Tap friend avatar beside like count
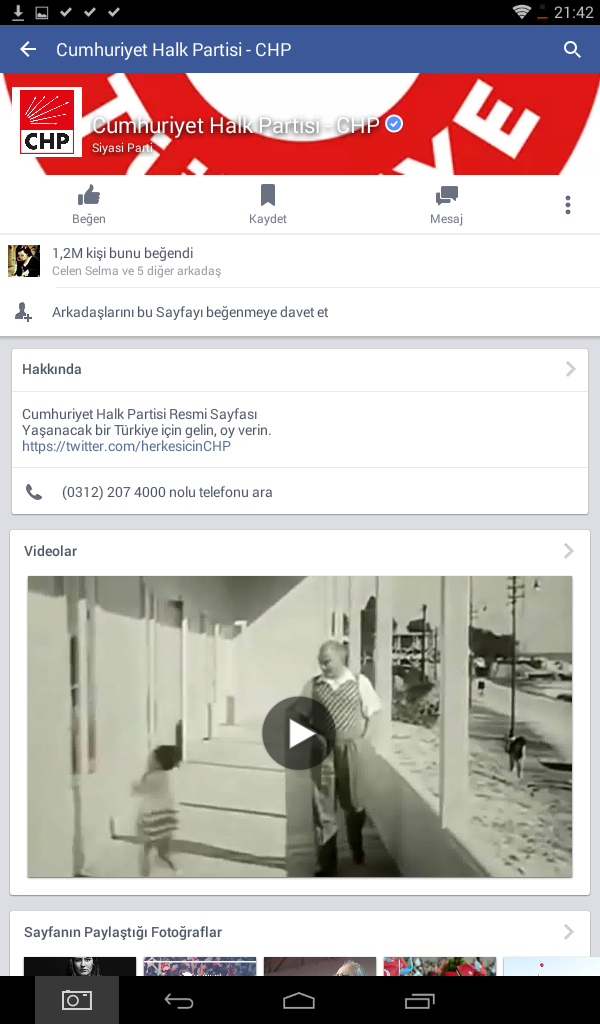 (x=24, y=261)
